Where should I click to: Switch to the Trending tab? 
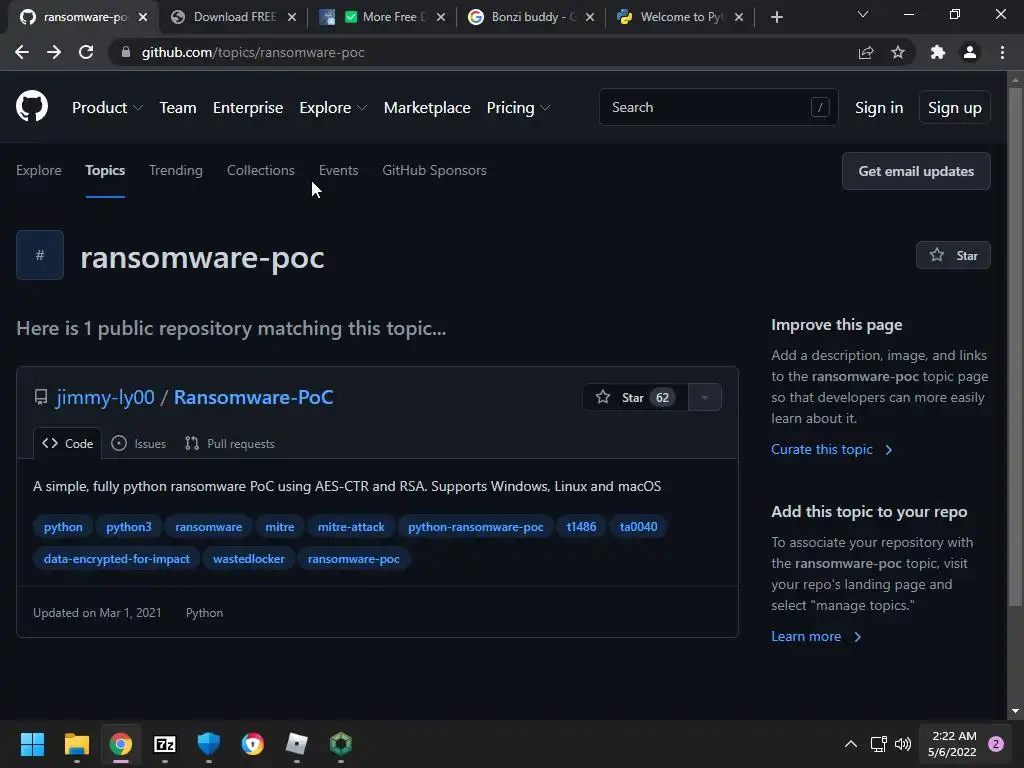[176, 170]
